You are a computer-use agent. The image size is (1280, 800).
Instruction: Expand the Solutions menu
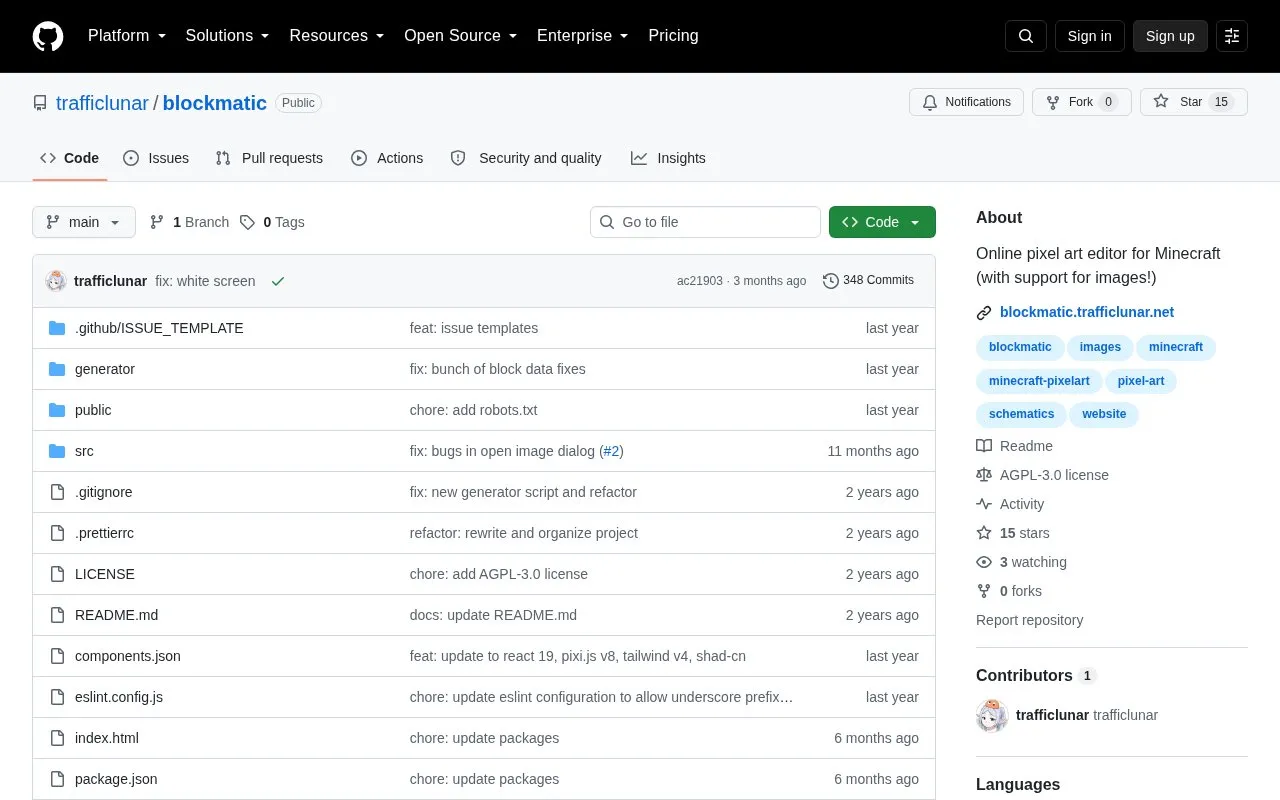click(x=228, y=36)
